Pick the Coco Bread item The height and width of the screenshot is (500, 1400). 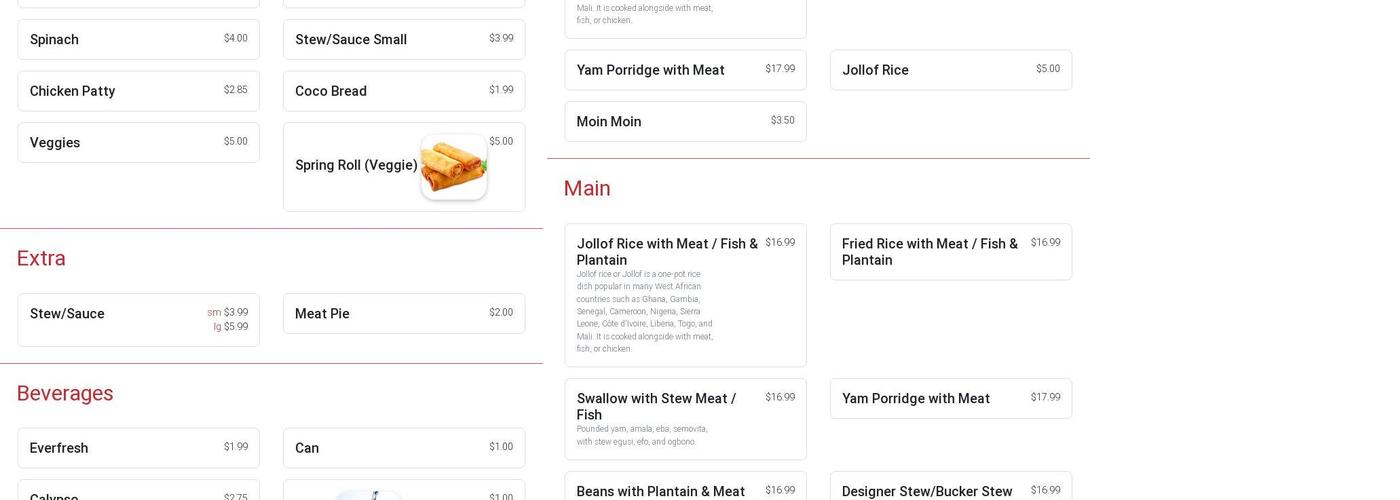[403, 91]
